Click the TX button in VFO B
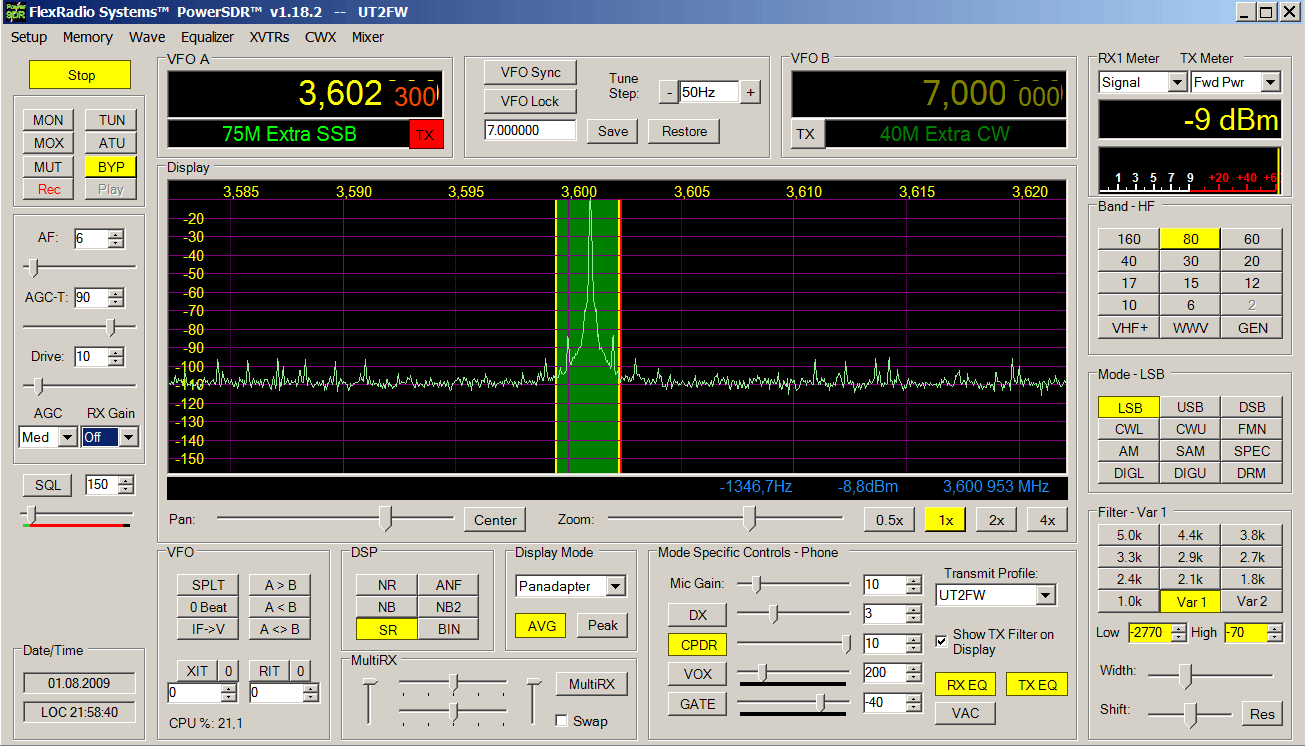The image size is (1305, 746). pyautogui.click(x=806, y=134)
